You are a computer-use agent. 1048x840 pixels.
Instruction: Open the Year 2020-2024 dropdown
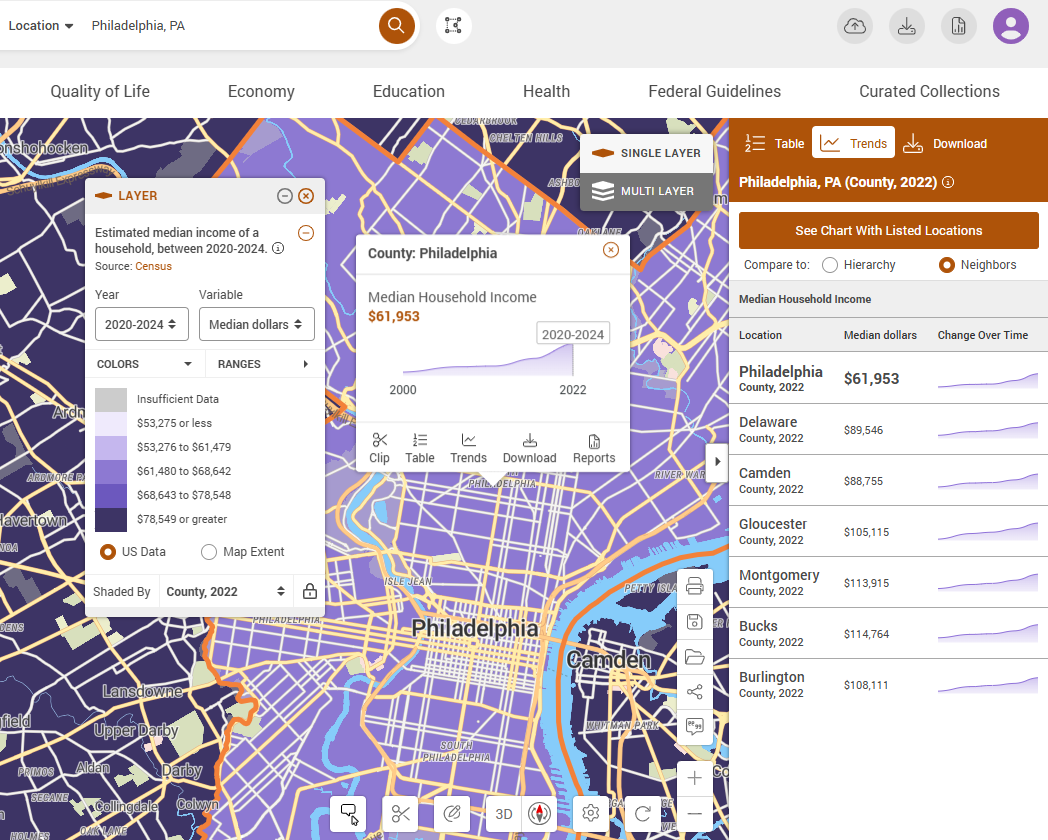142,324
